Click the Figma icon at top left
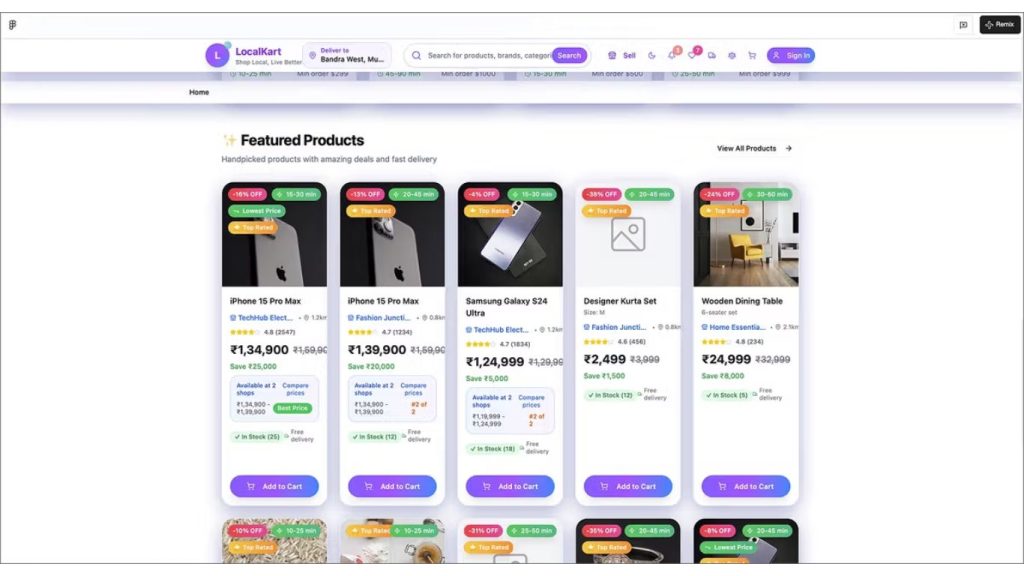 (x=12, y=25)
